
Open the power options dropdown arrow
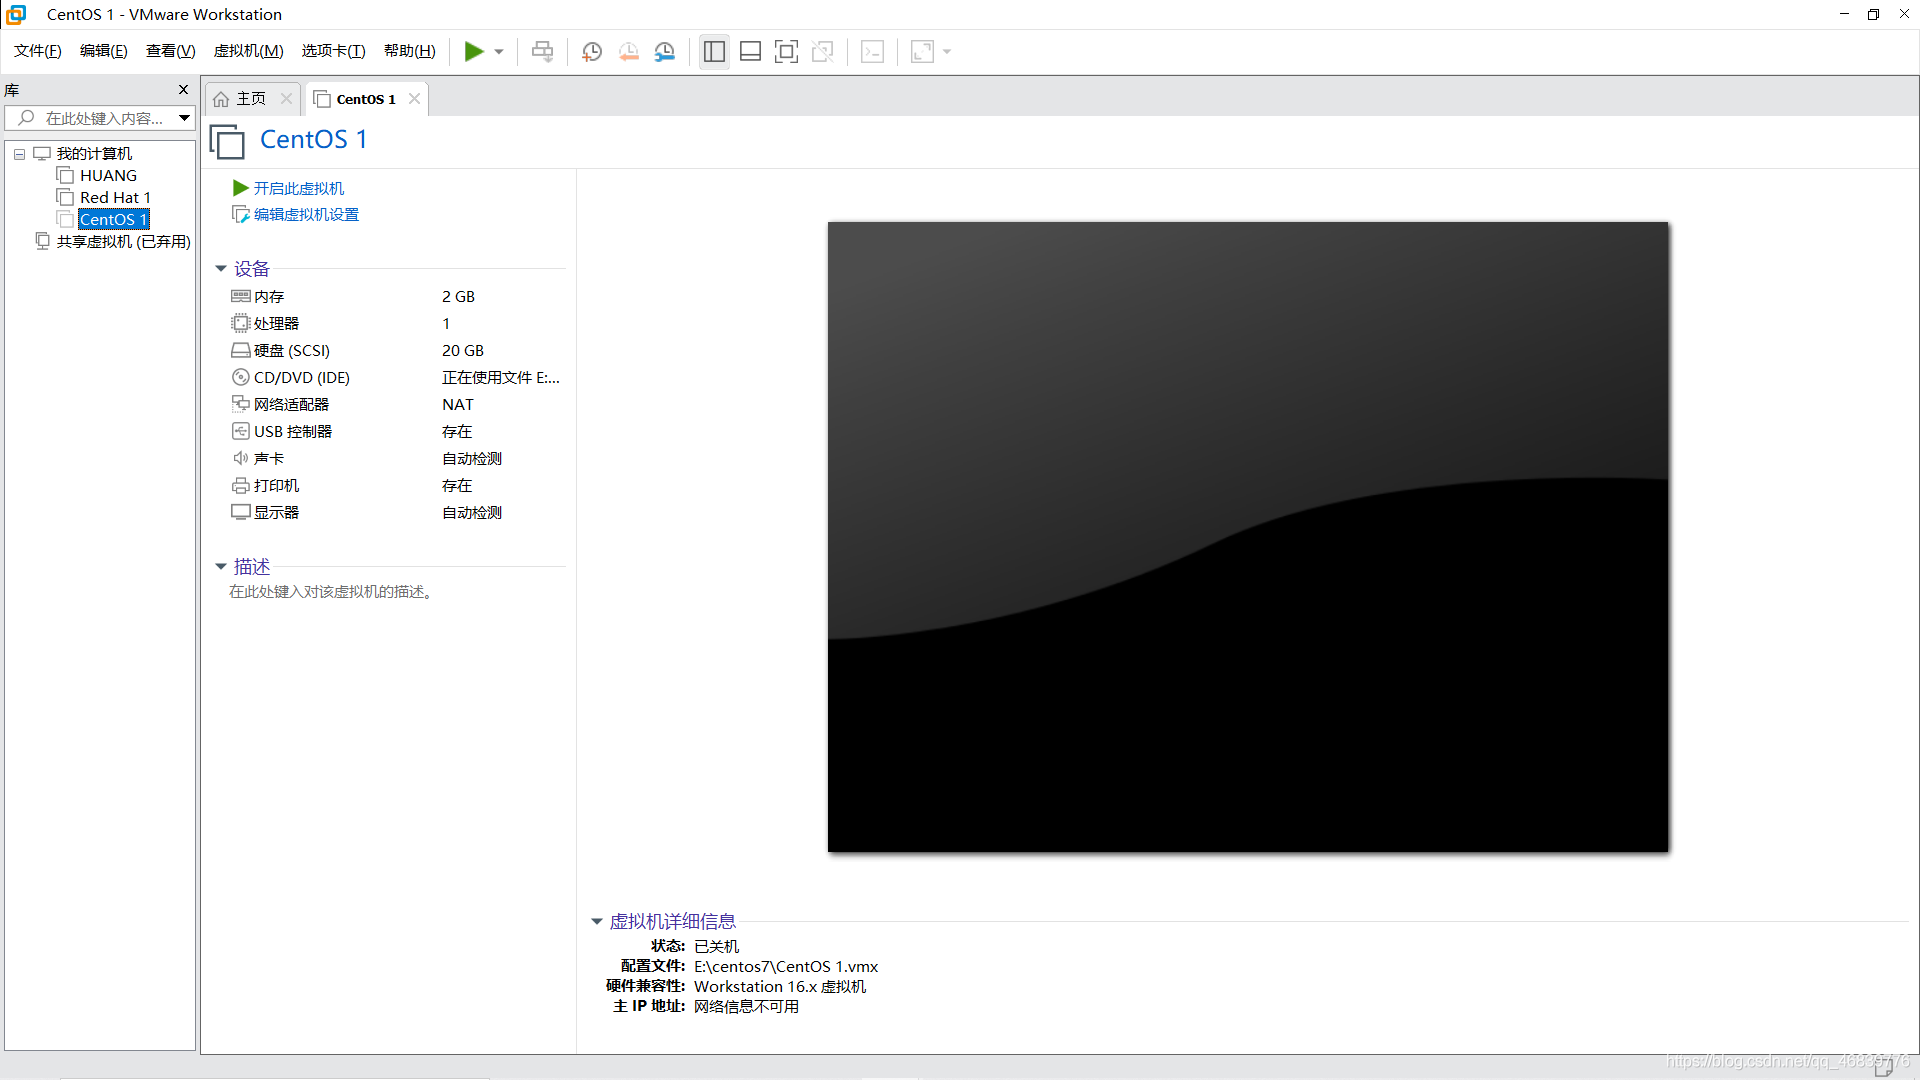(499, 52)
